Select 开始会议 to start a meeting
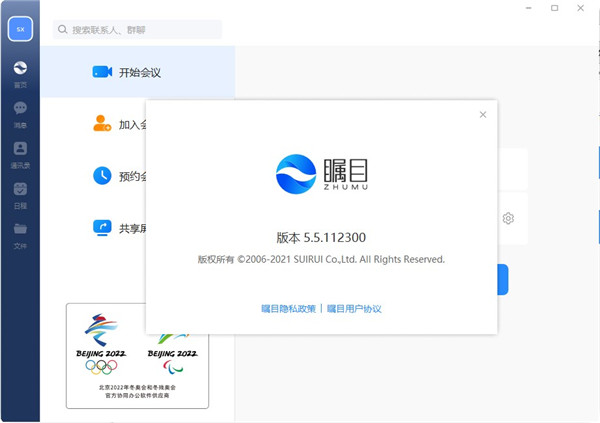The width and height of the screenshot is (600, 423). pos(138,72)
